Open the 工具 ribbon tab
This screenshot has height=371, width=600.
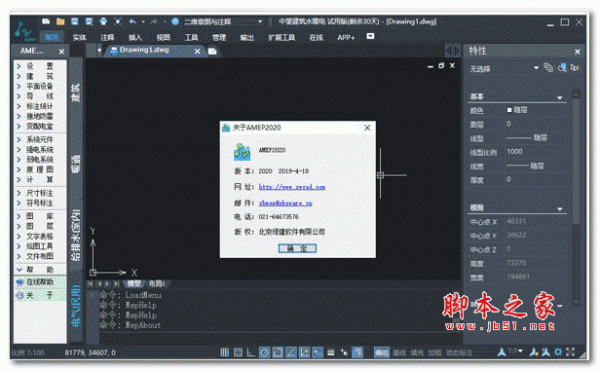click(191, 37)
